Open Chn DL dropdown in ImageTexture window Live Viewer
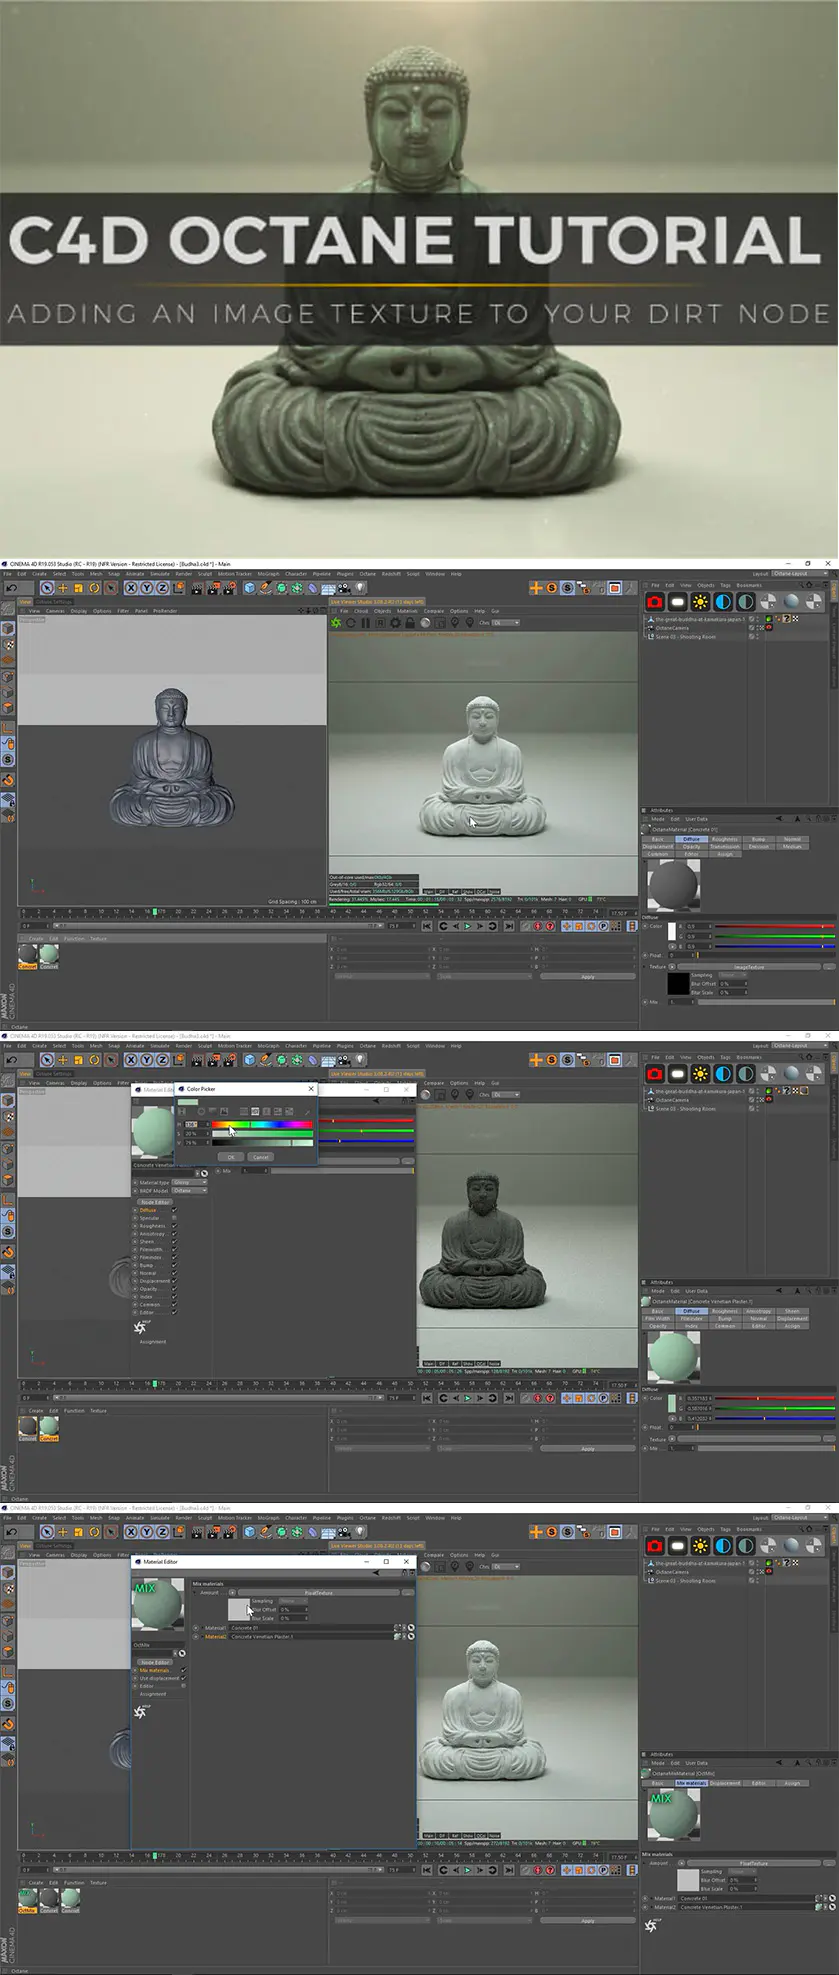Screen dimensions: 839x1975 pos(505,623)
